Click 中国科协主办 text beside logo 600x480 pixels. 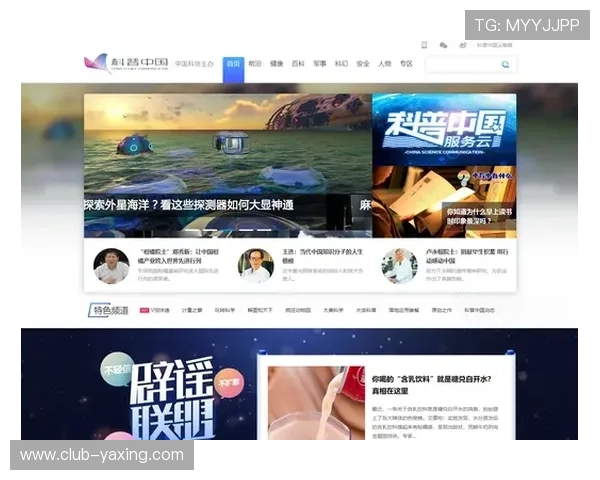[x=194, y=64]
